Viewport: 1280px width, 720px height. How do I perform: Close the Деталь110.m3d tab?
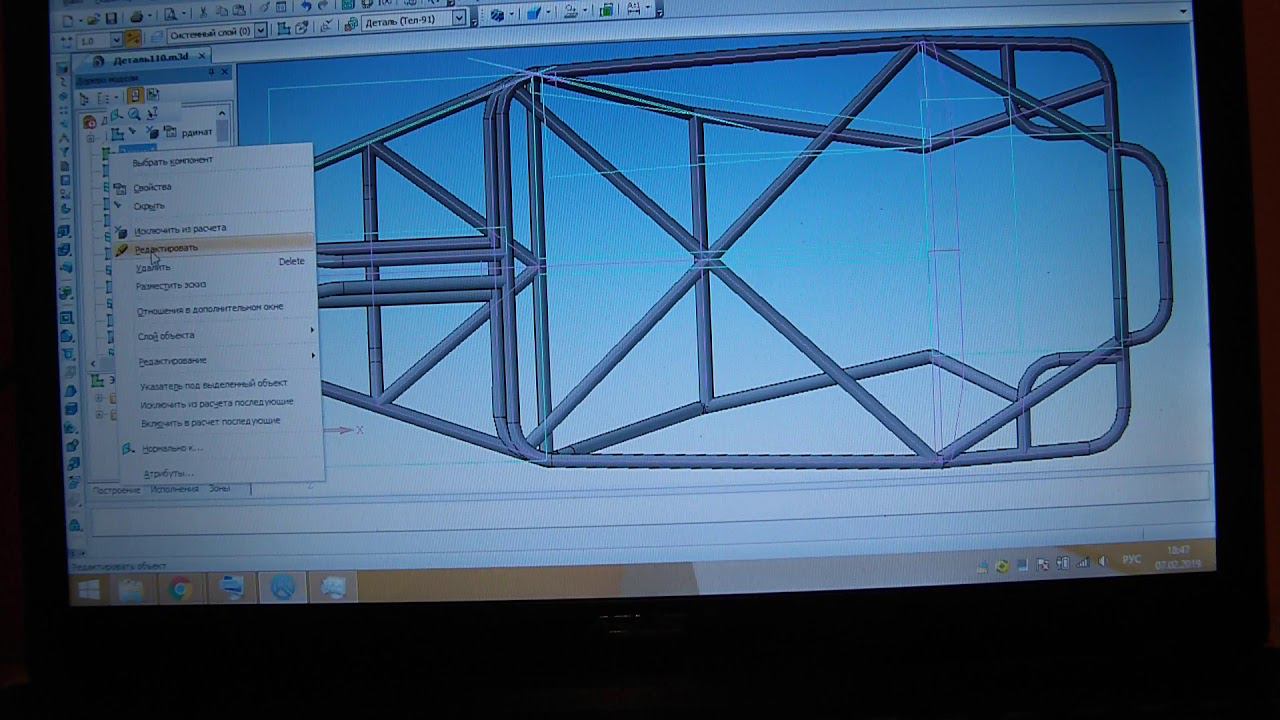pos(201,57)
